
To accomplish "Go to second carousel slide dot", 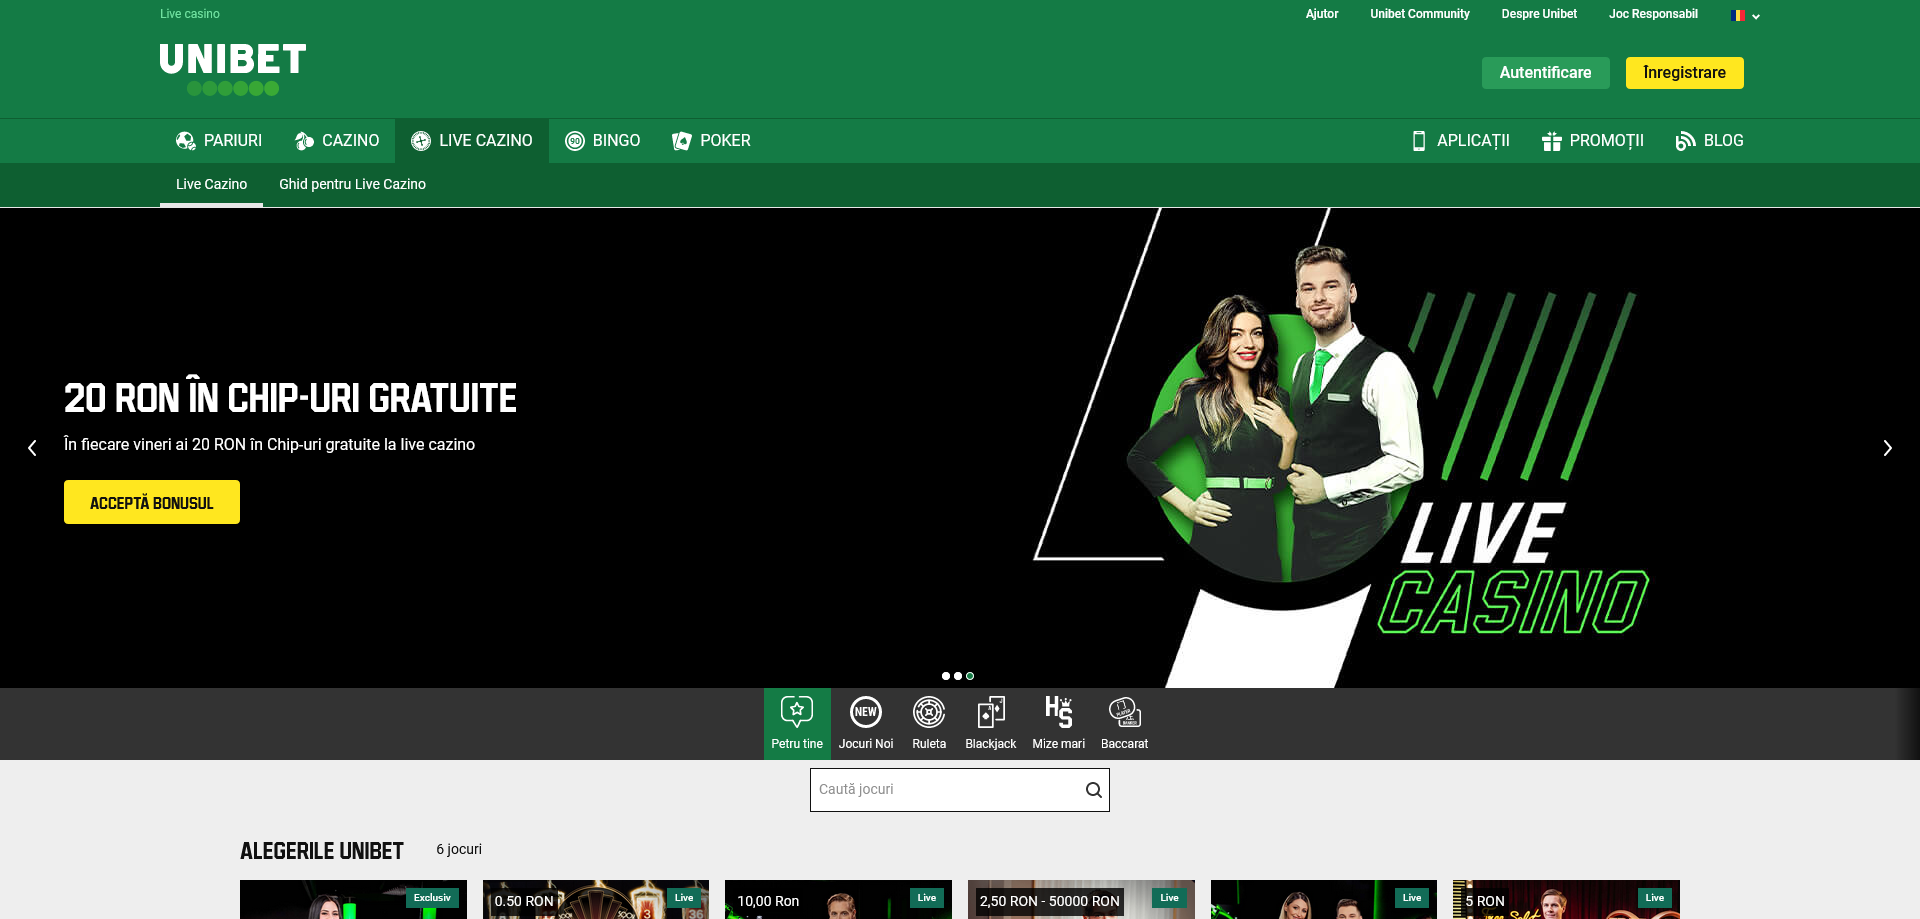I will pos(958,676).
